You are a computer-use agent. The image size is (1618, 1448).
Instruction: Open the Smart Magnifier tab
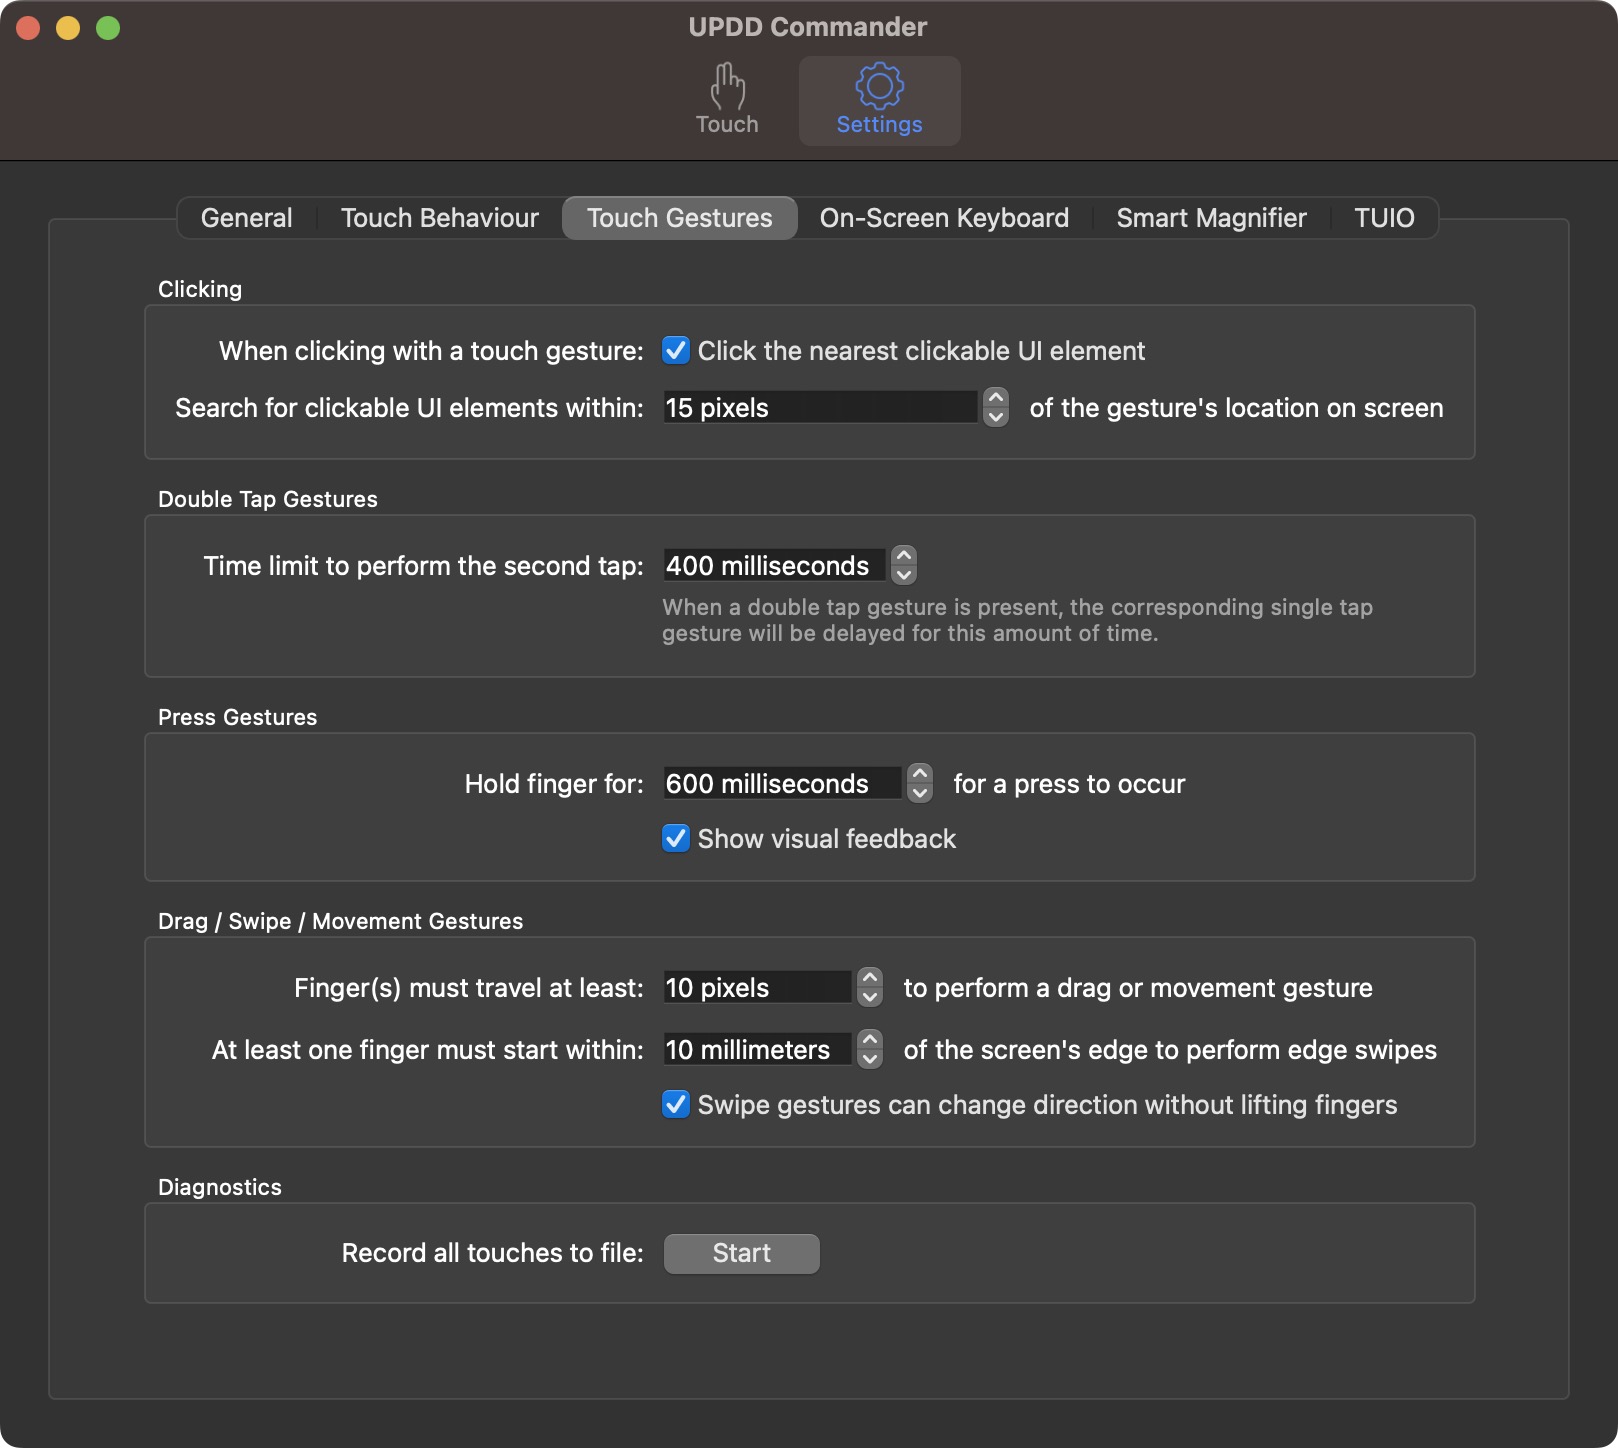click(x=1211, y=218)
